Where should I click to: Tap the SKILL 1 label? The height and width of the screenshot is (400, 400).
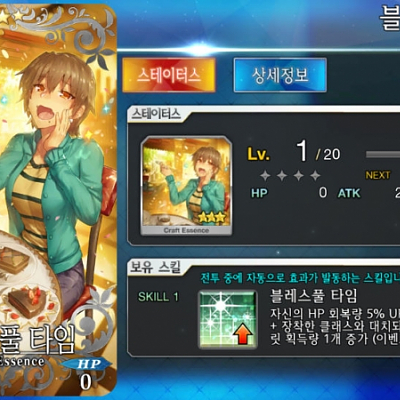(x=158, y=297)
